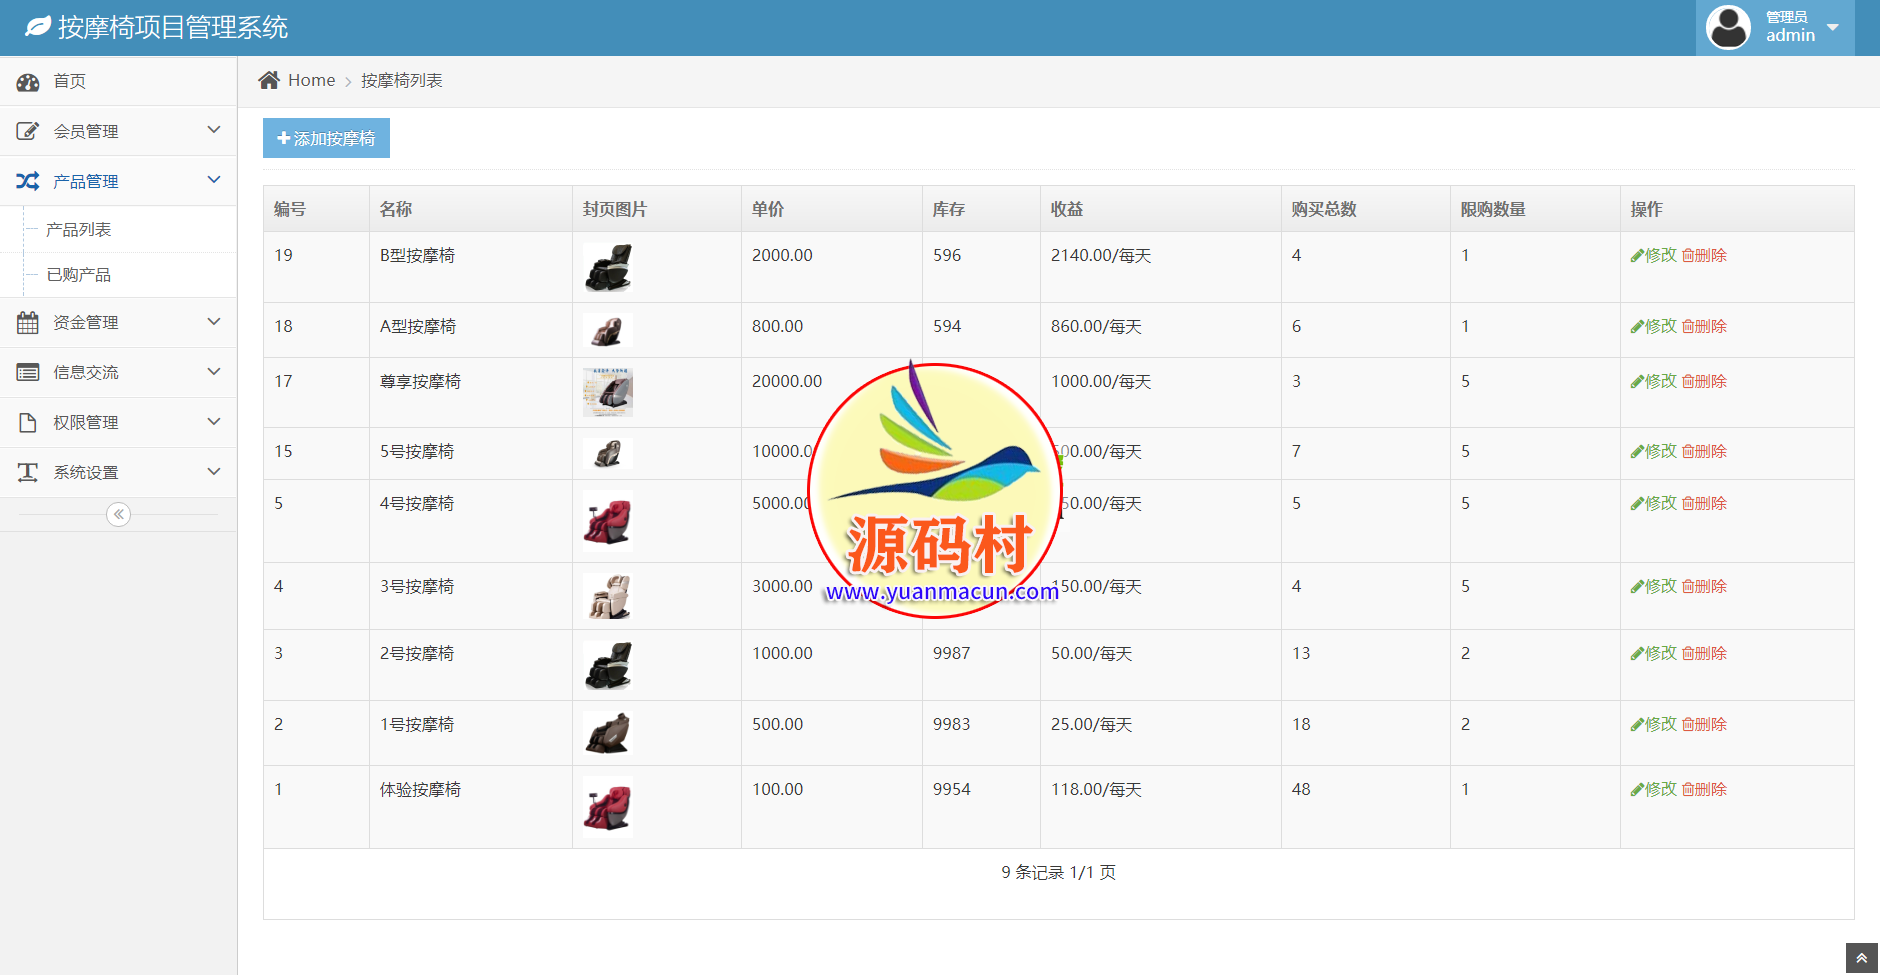The width and height of the screenshot is (1880, 975).
Task: Collapse the 产品管理 menu chevron
Action: [x=213, y=180]
